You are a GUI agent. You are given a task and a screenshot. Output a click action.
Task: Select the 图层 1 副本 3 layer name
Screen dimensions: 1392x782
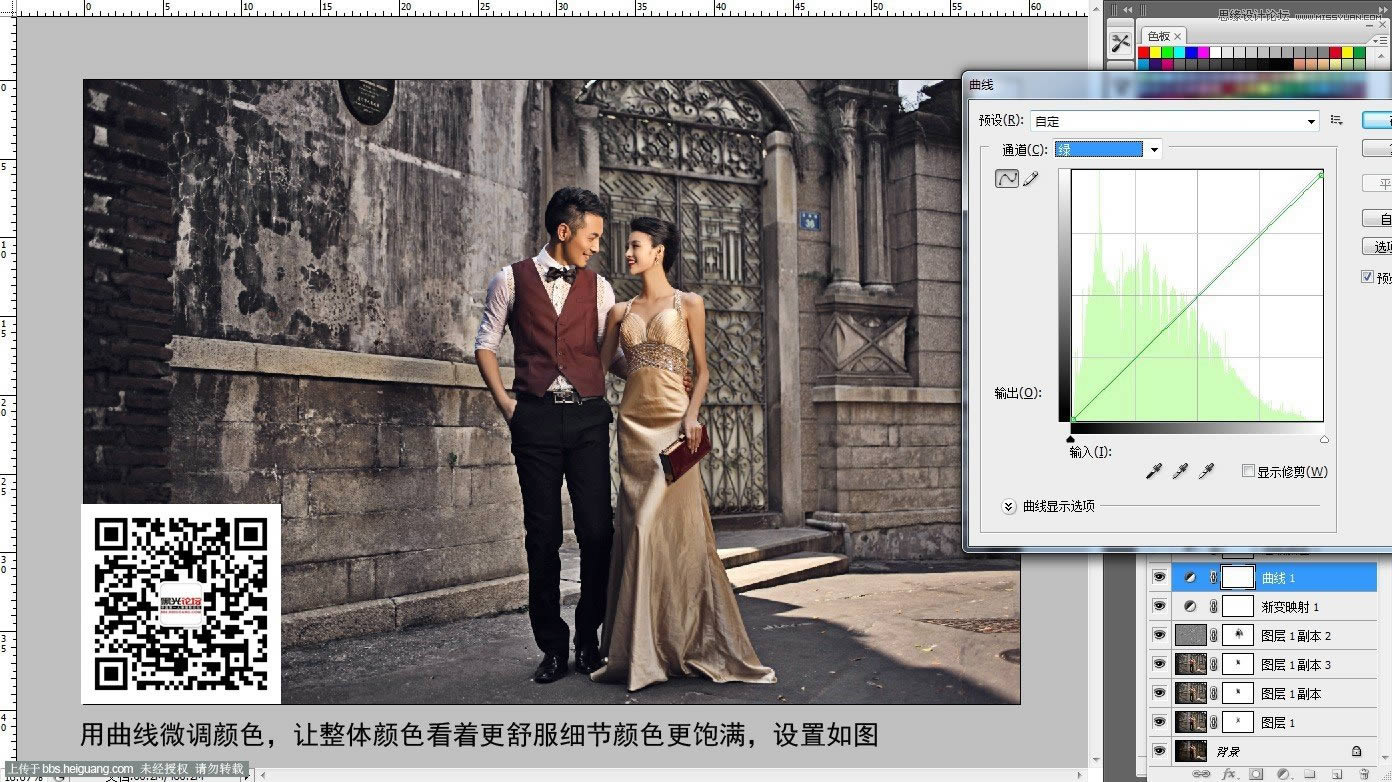click(x=1296, y=665)
